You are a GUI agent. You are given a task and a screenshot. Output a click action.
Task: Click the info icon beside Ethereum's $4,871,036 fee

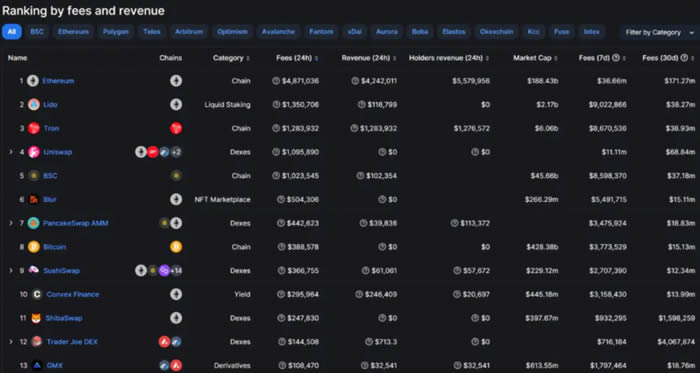(x=276, y=81)
